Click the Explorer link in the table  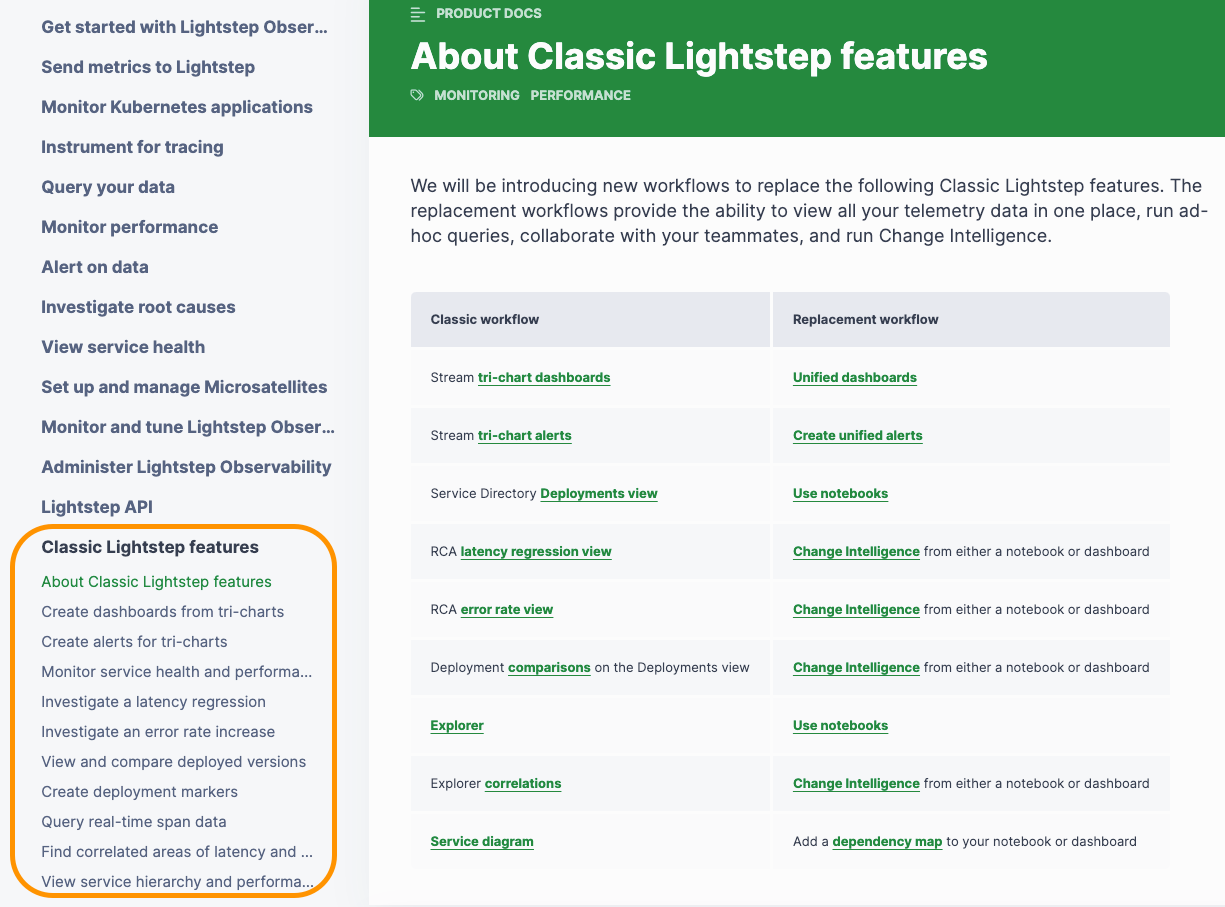pos(456,725)
